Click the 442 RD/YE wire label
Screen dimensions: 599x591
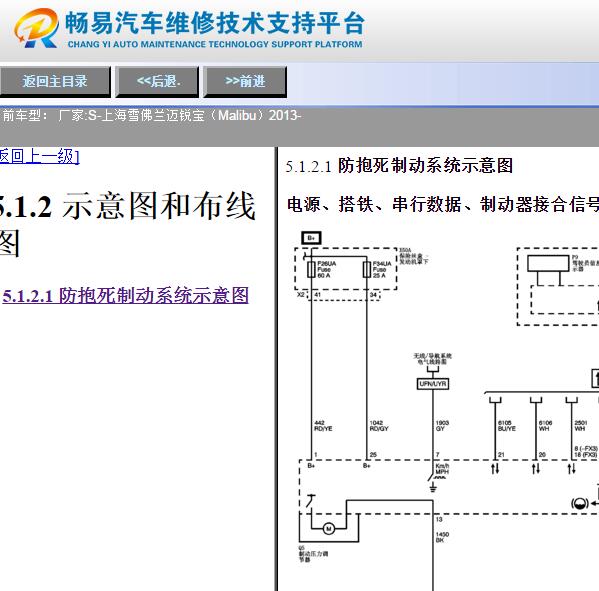click(x=323, y=426)
